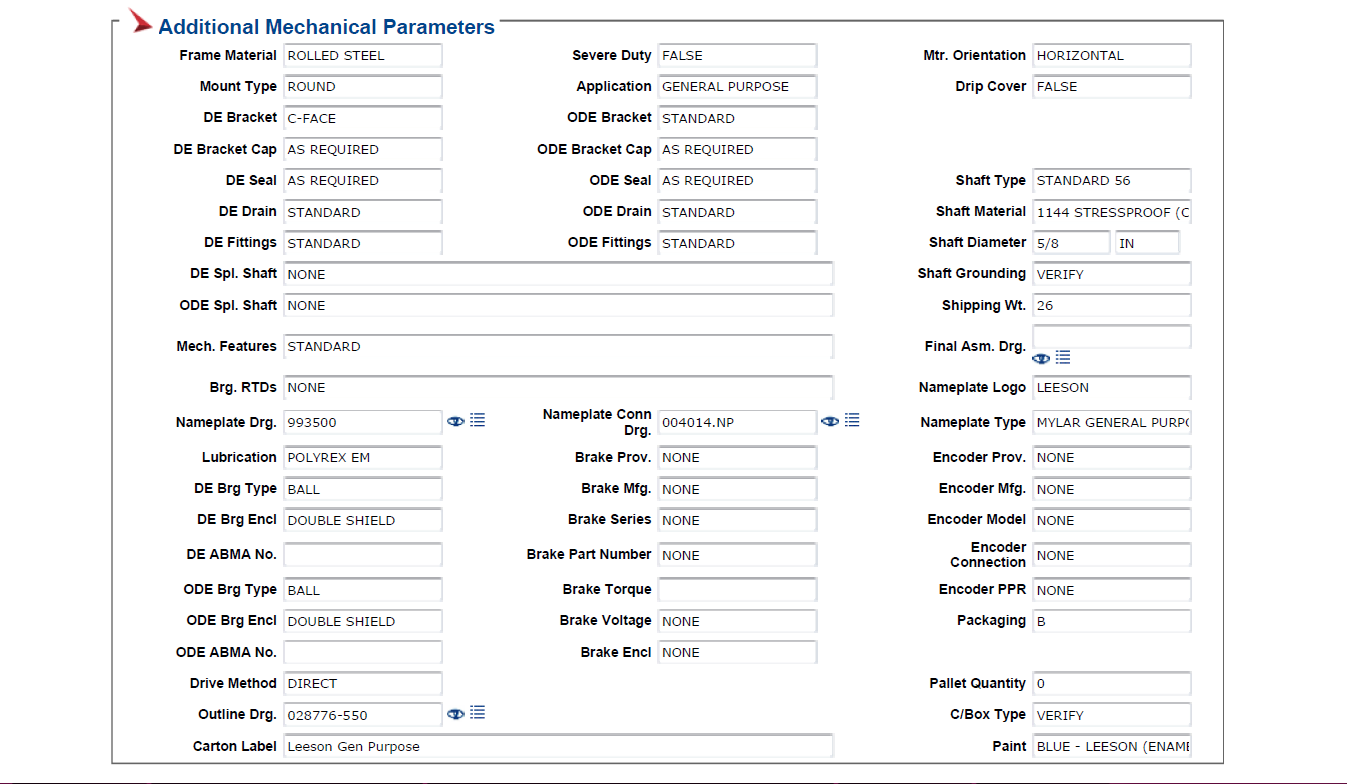This screenshot has width=1347, height=784.
Task: Click the Pallet Quantity field
Action: [1112, 684]
